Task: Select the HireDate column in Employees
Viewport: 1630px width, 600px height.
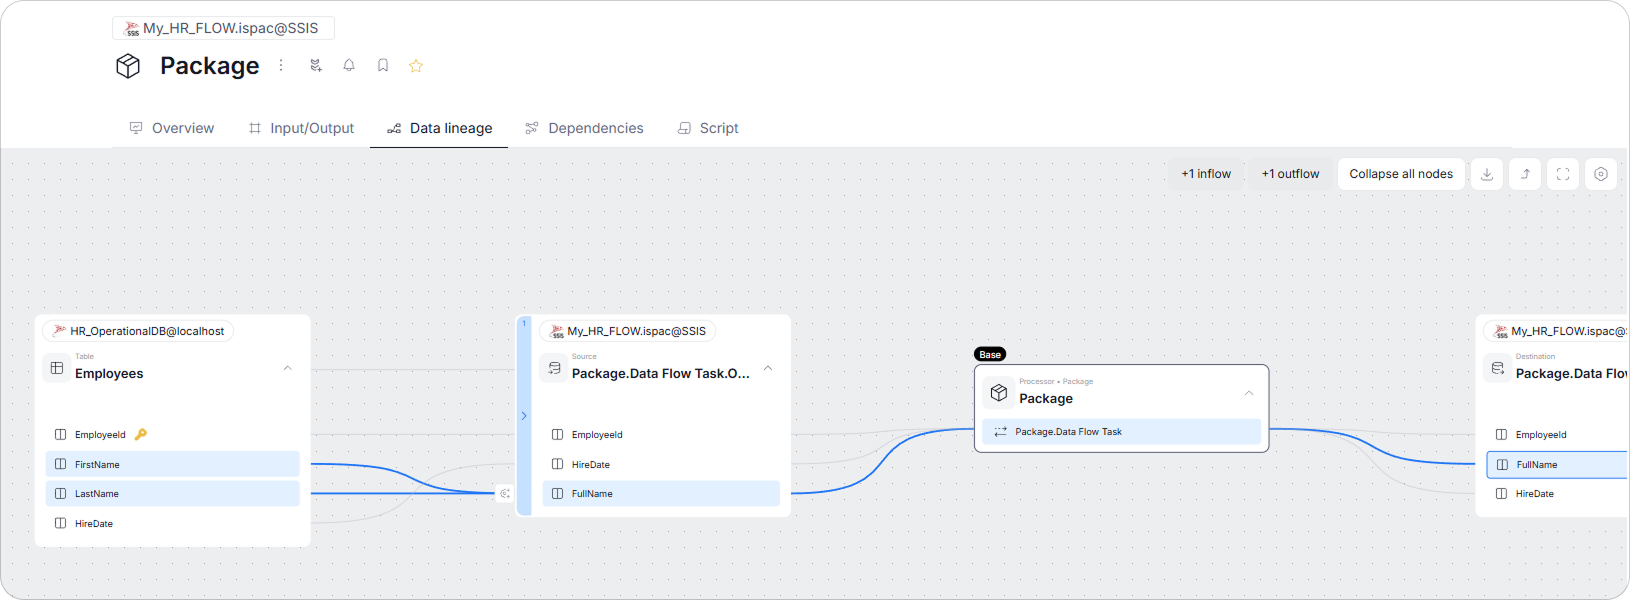Action: point(172,524)
